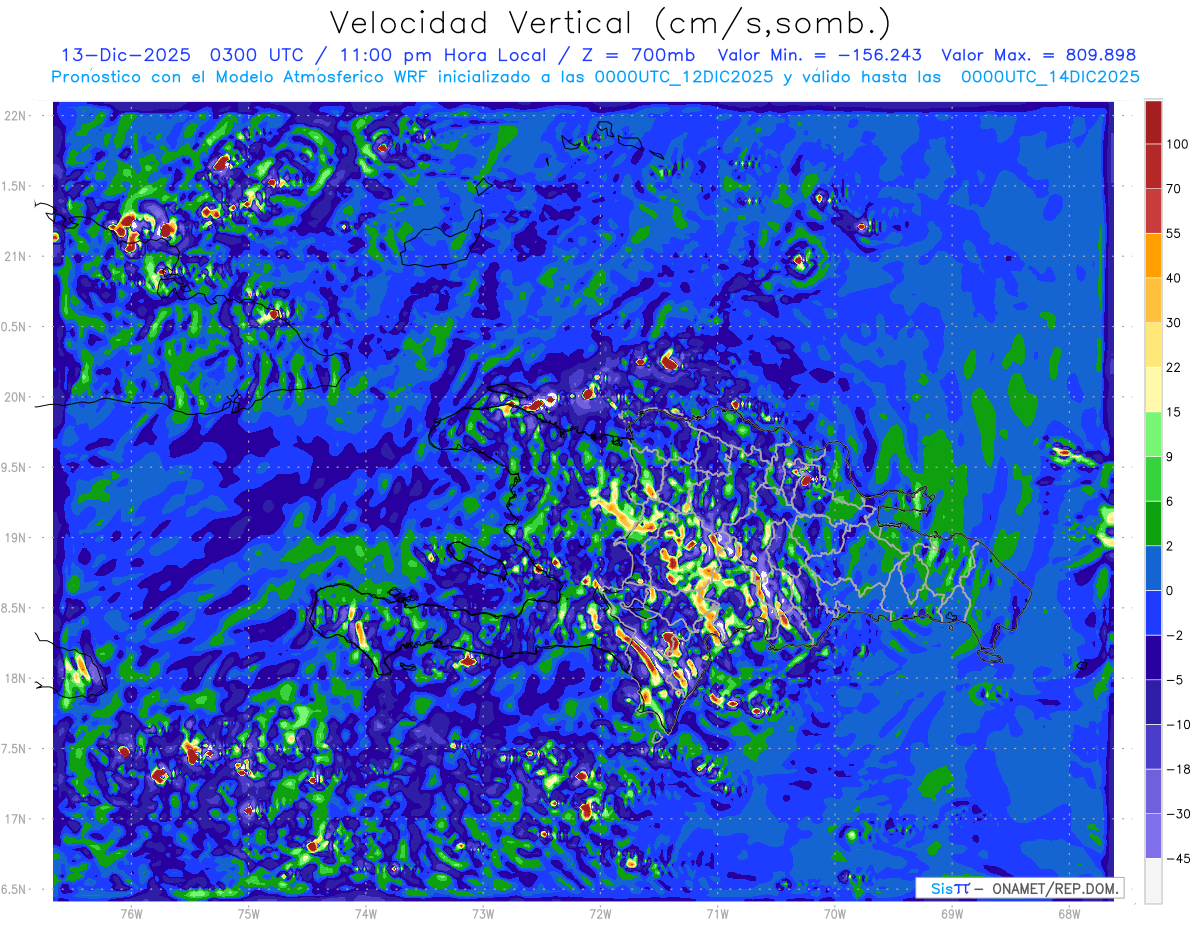
Task: Click the "17N" latitude label
Action: [15, 819]
